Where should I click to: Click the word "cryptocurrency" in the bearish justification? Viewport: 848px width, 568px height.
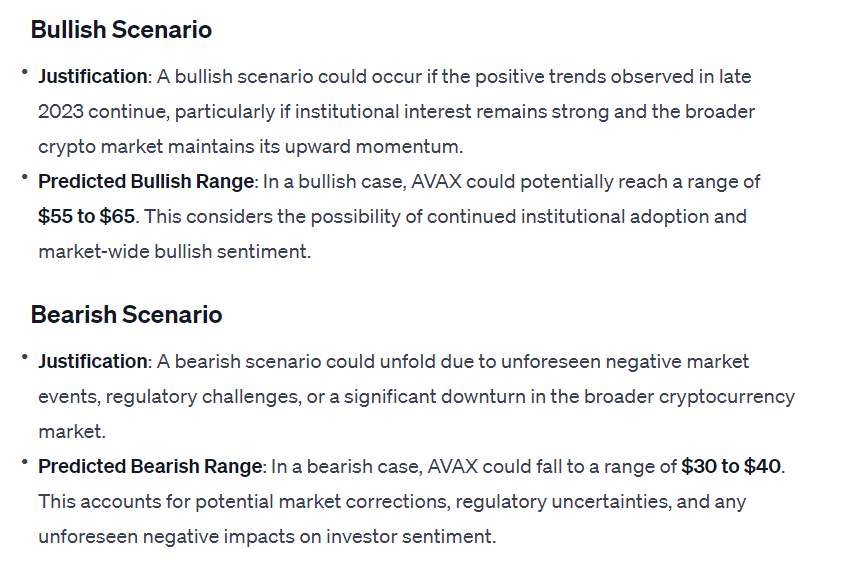coord(726,396)
